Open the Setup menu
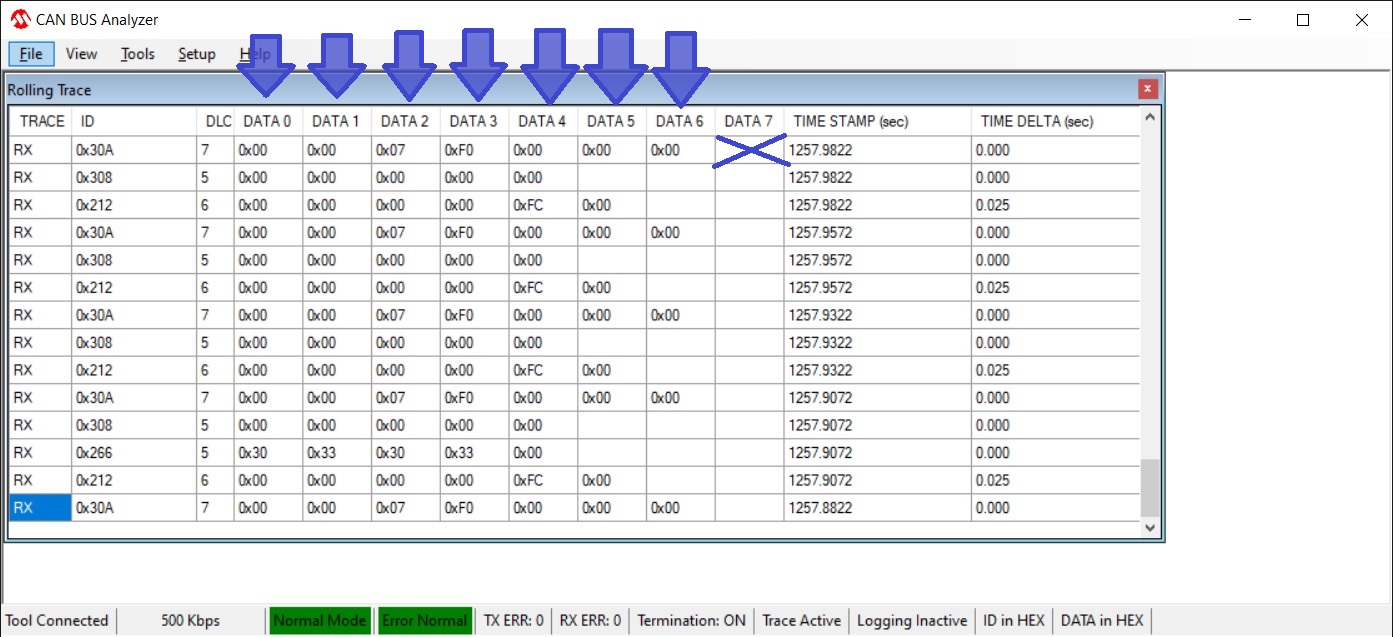This screenshot has height=637, width=1393. 196,54
